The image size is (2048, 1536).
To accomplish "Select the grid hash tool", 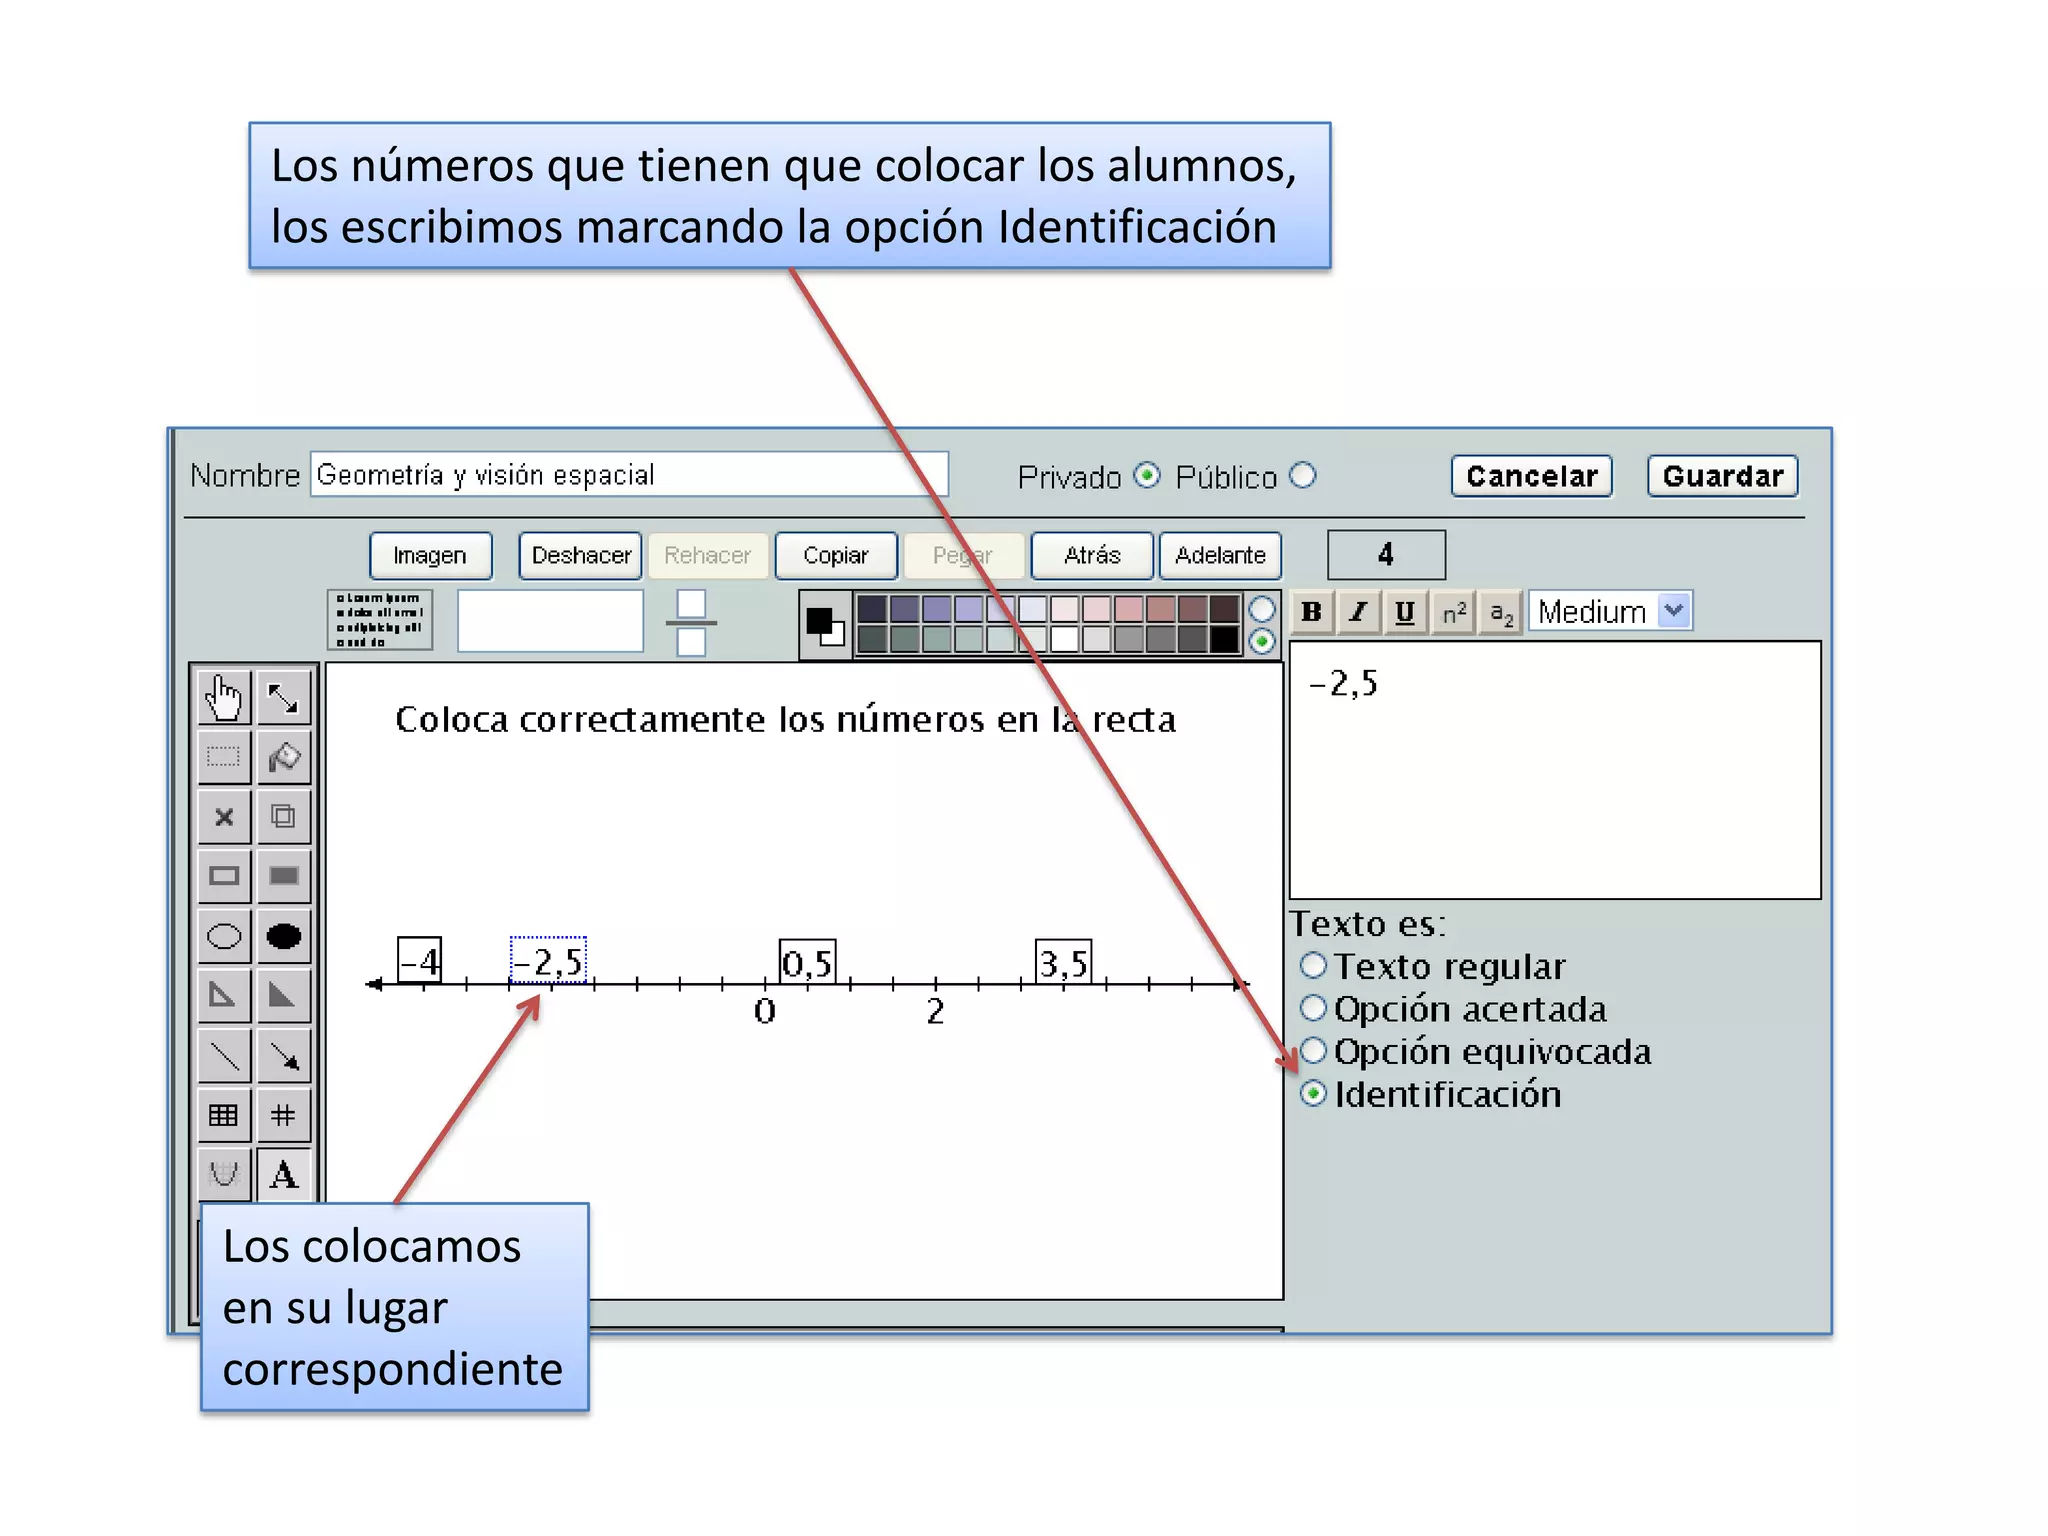I will tap(284, 1115).
